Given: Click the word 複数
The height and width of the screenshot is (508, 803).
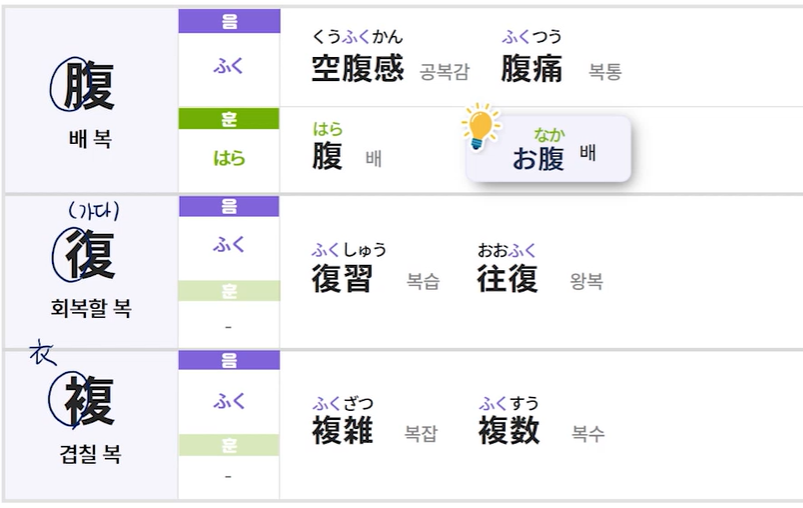Looking at the screenshot, I should pyautogui.click(x=508, y=431).
